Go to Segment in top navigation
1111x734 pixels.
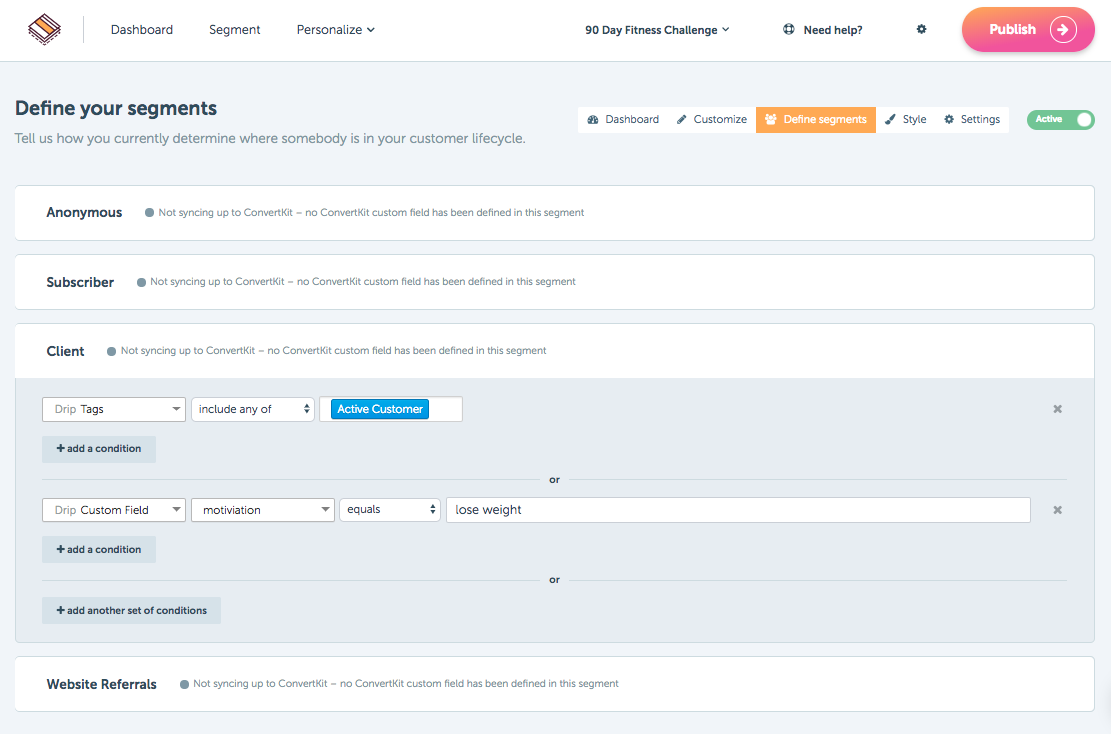[235, 30]
